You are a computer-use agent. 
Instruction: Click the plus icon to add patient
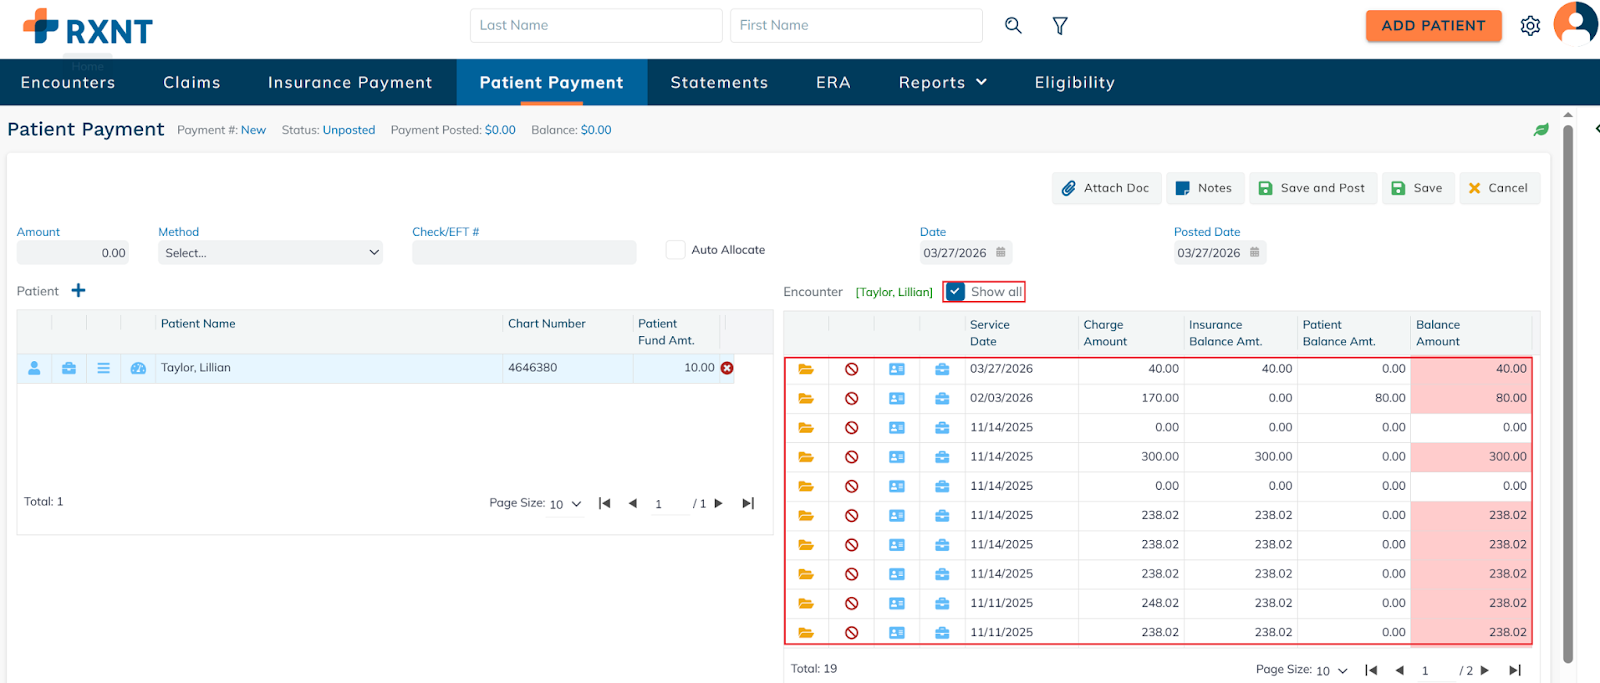(79, 291)
